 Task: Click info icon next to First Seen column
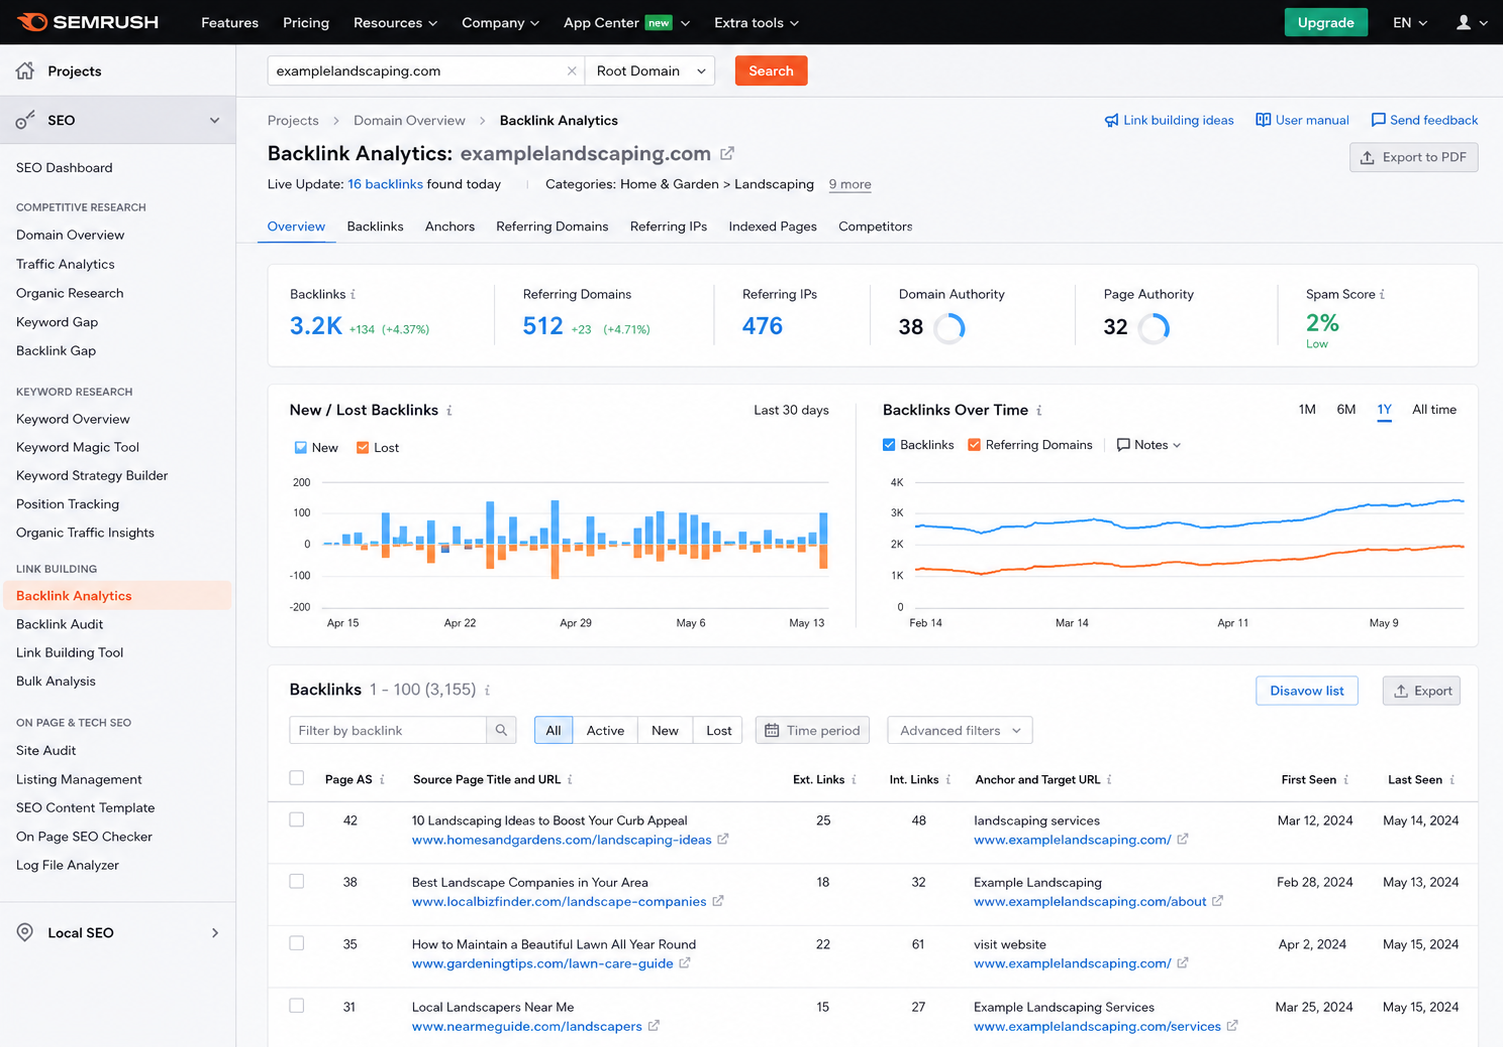pyautogui.click(x=1346, y=780)
